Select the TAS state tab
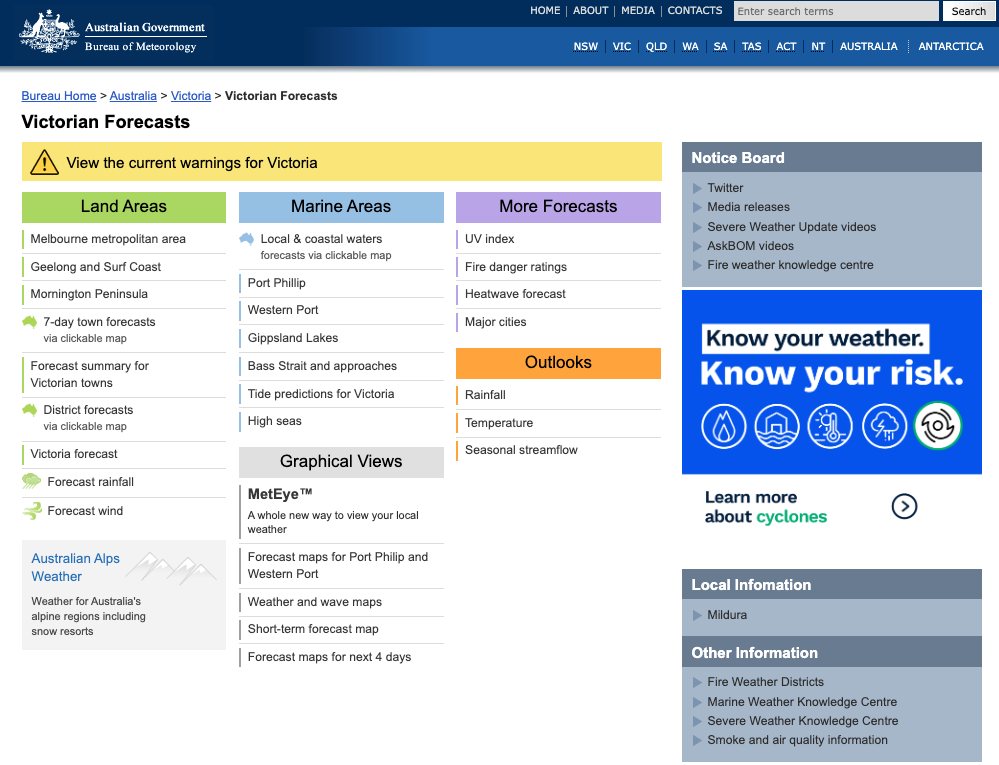Screen dimensions: 999x765 coord(751,46)
